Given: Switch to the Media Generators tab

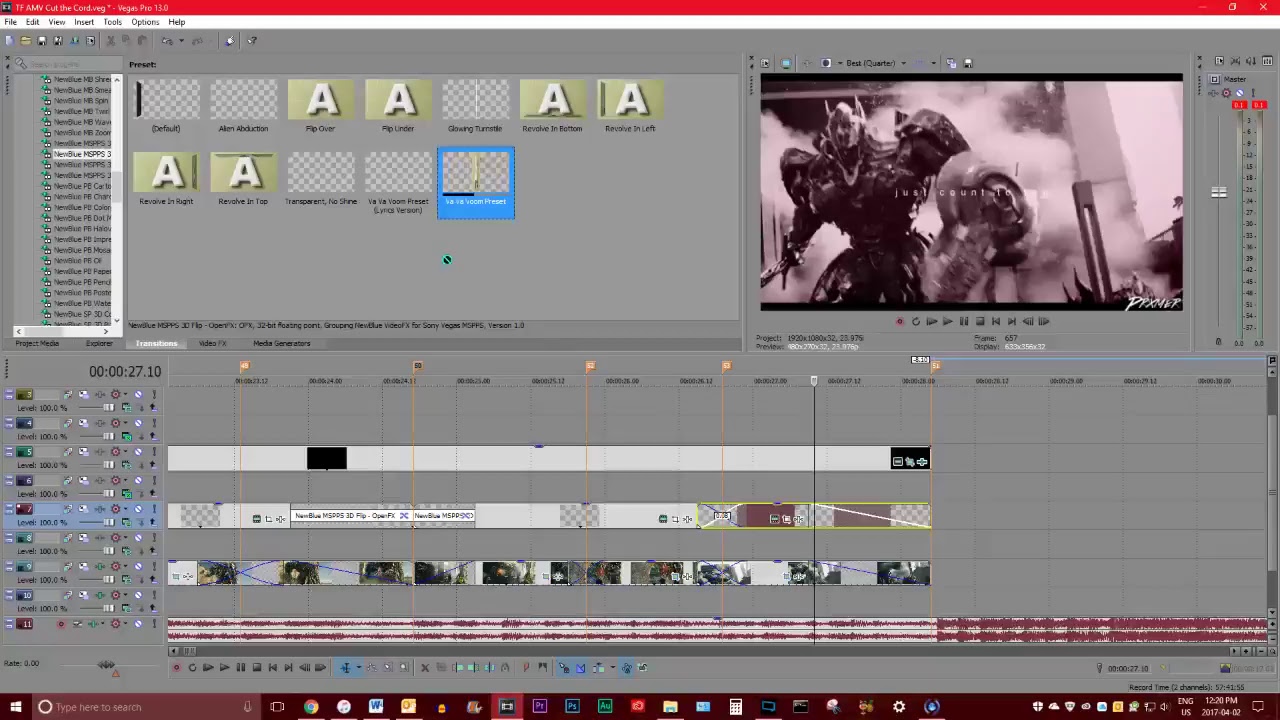Looking at the screenshot, I should pyautogui.click(x=281, y=343).
